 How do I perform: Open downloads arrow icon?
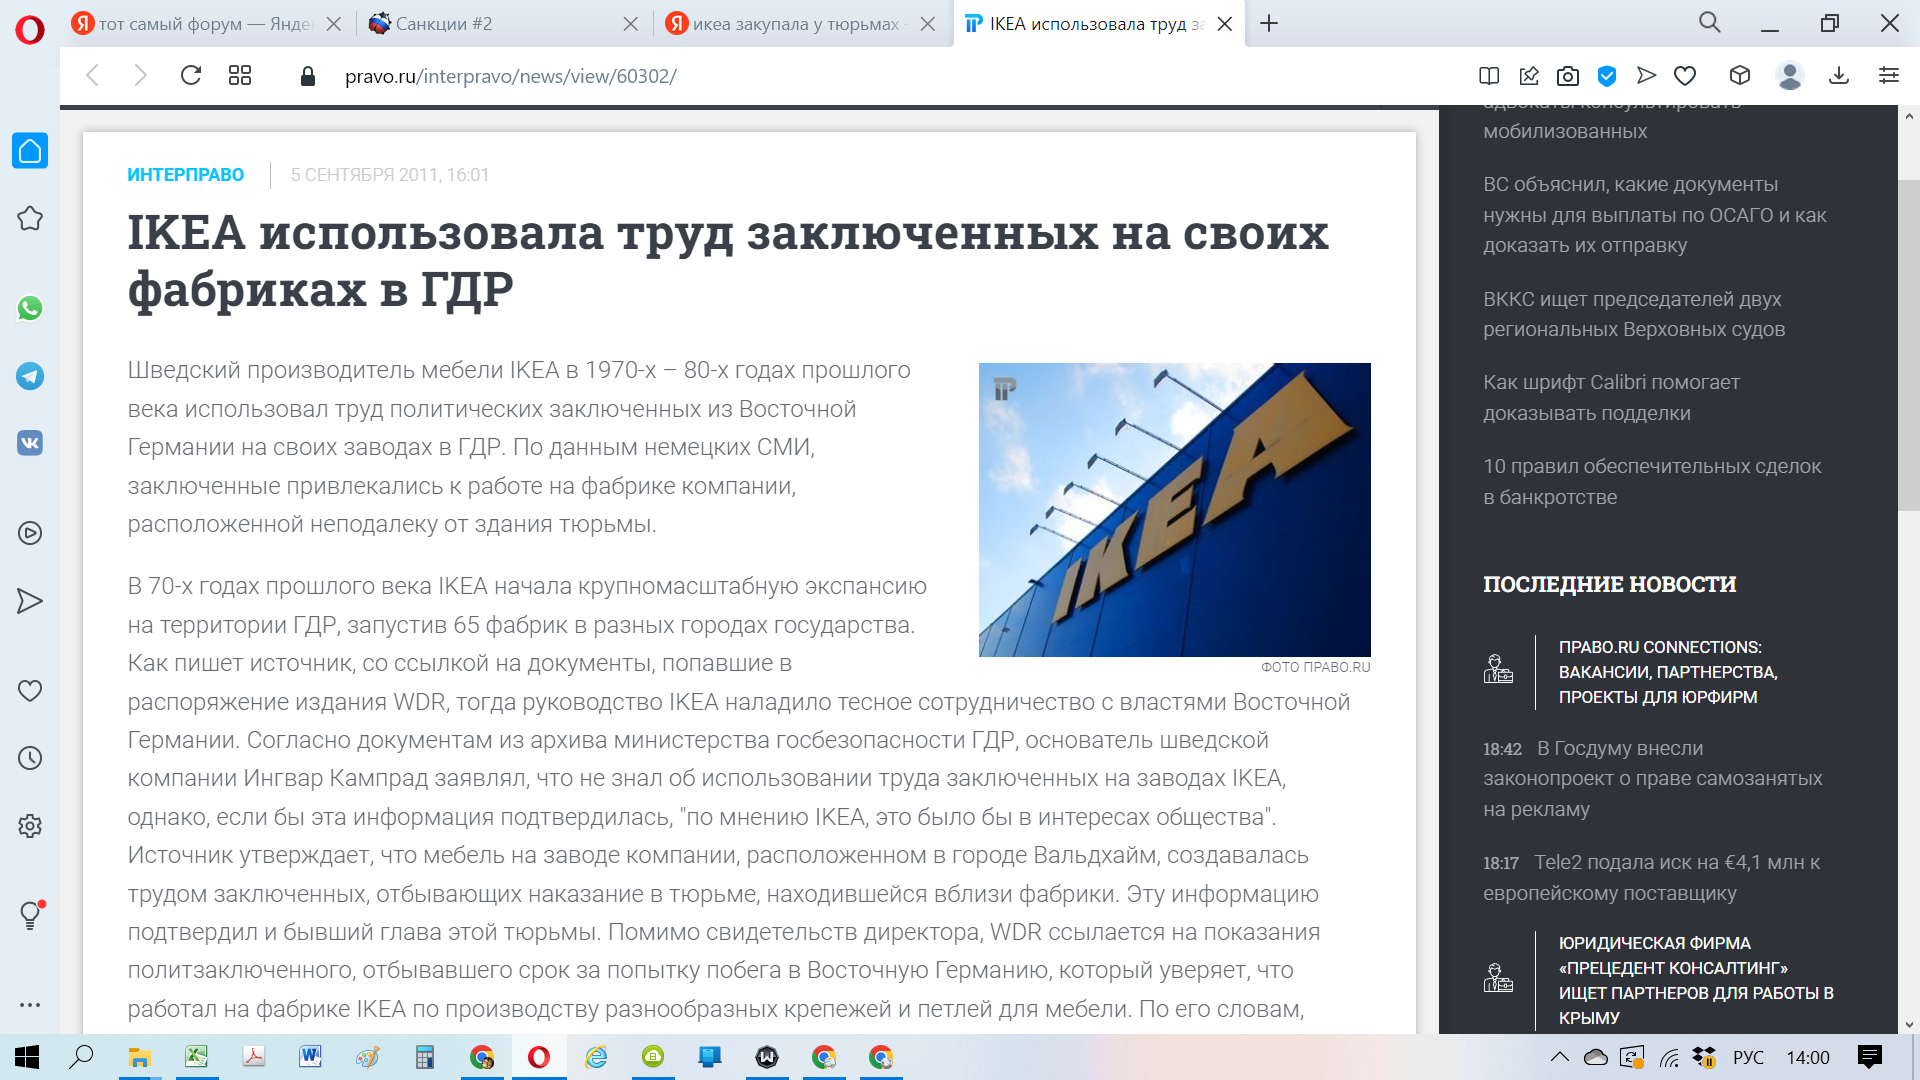click(x=1839, y=76)
